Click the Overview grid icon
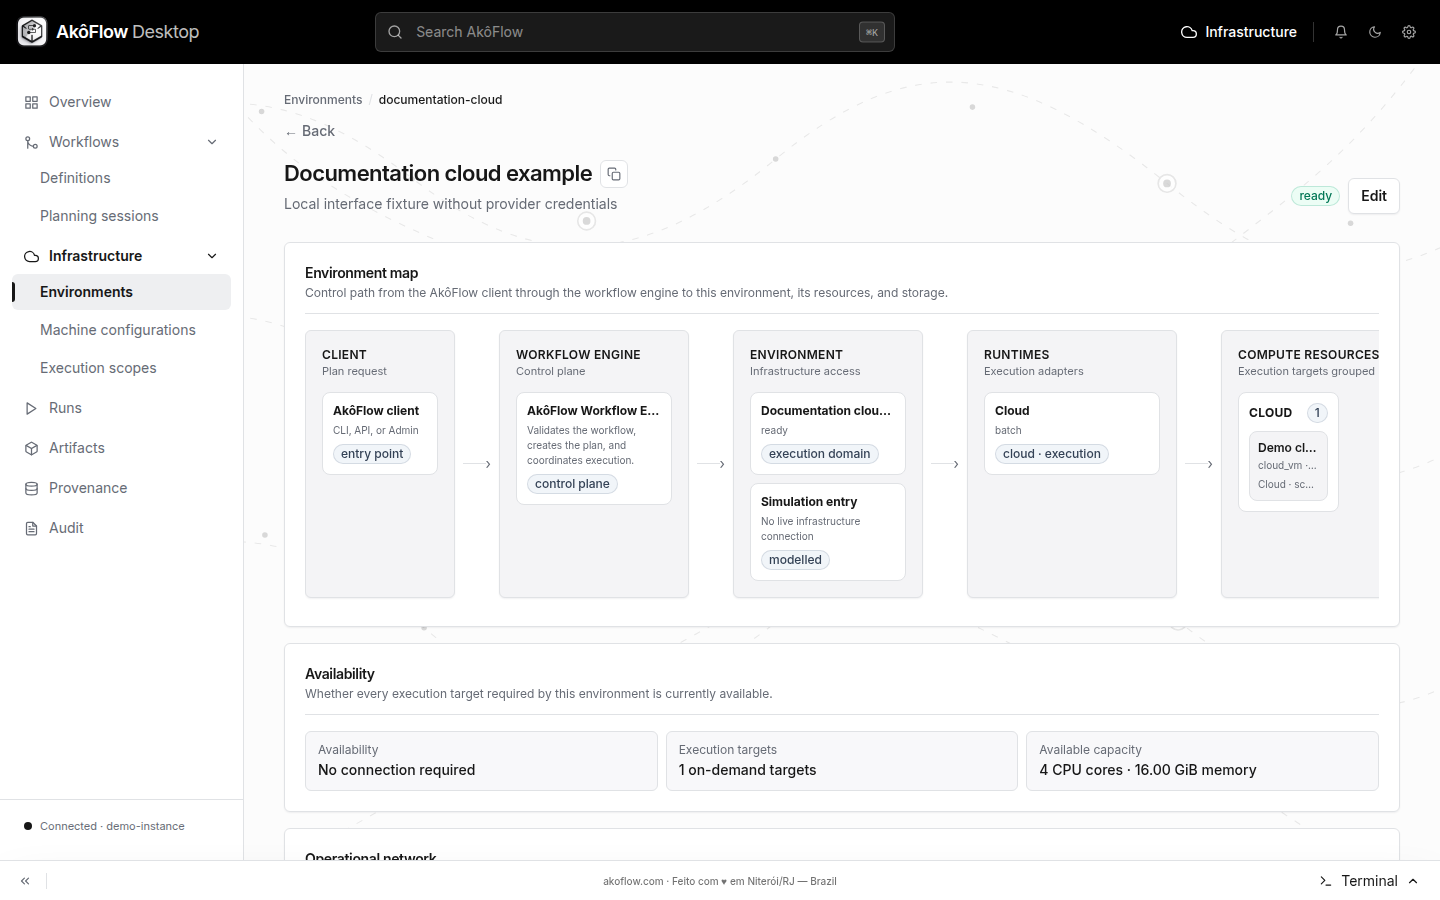Screen dimensions: 1440x900 pos(31,102)
